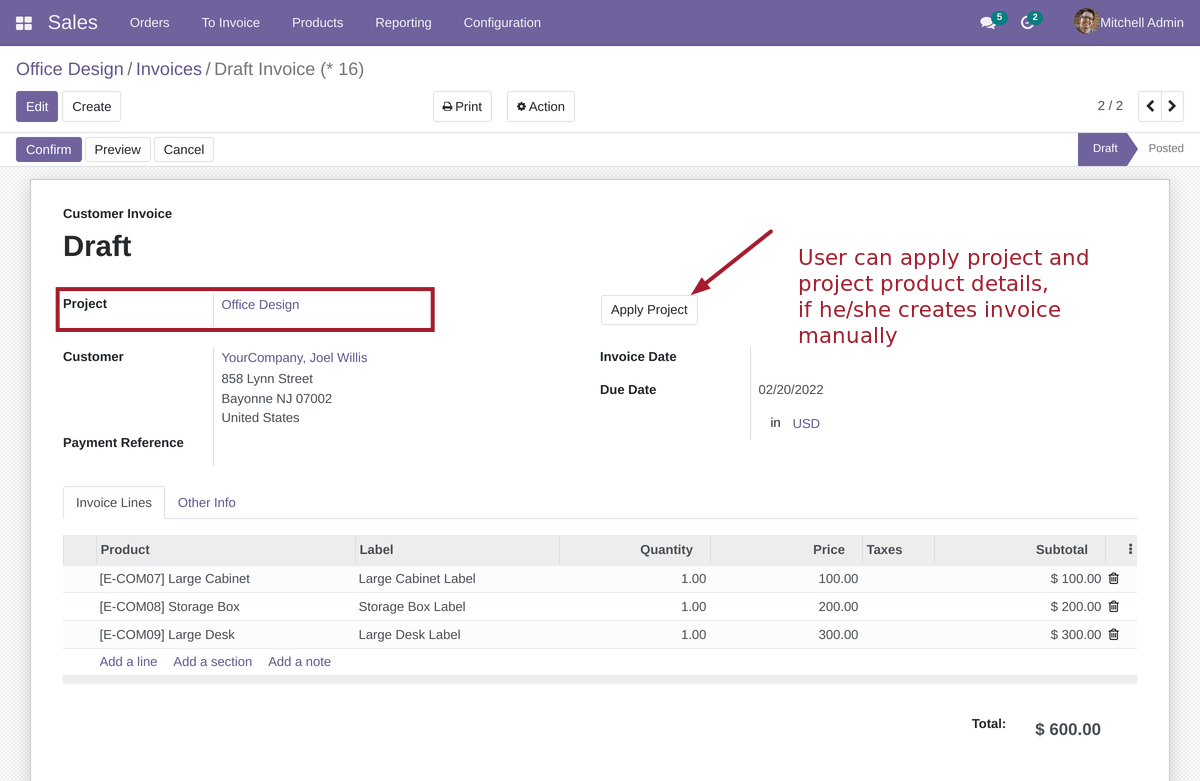The height and width of the screenshot is (781, 1200).
Task: Switch to the Other Info tab
Action: click(206, 502)
